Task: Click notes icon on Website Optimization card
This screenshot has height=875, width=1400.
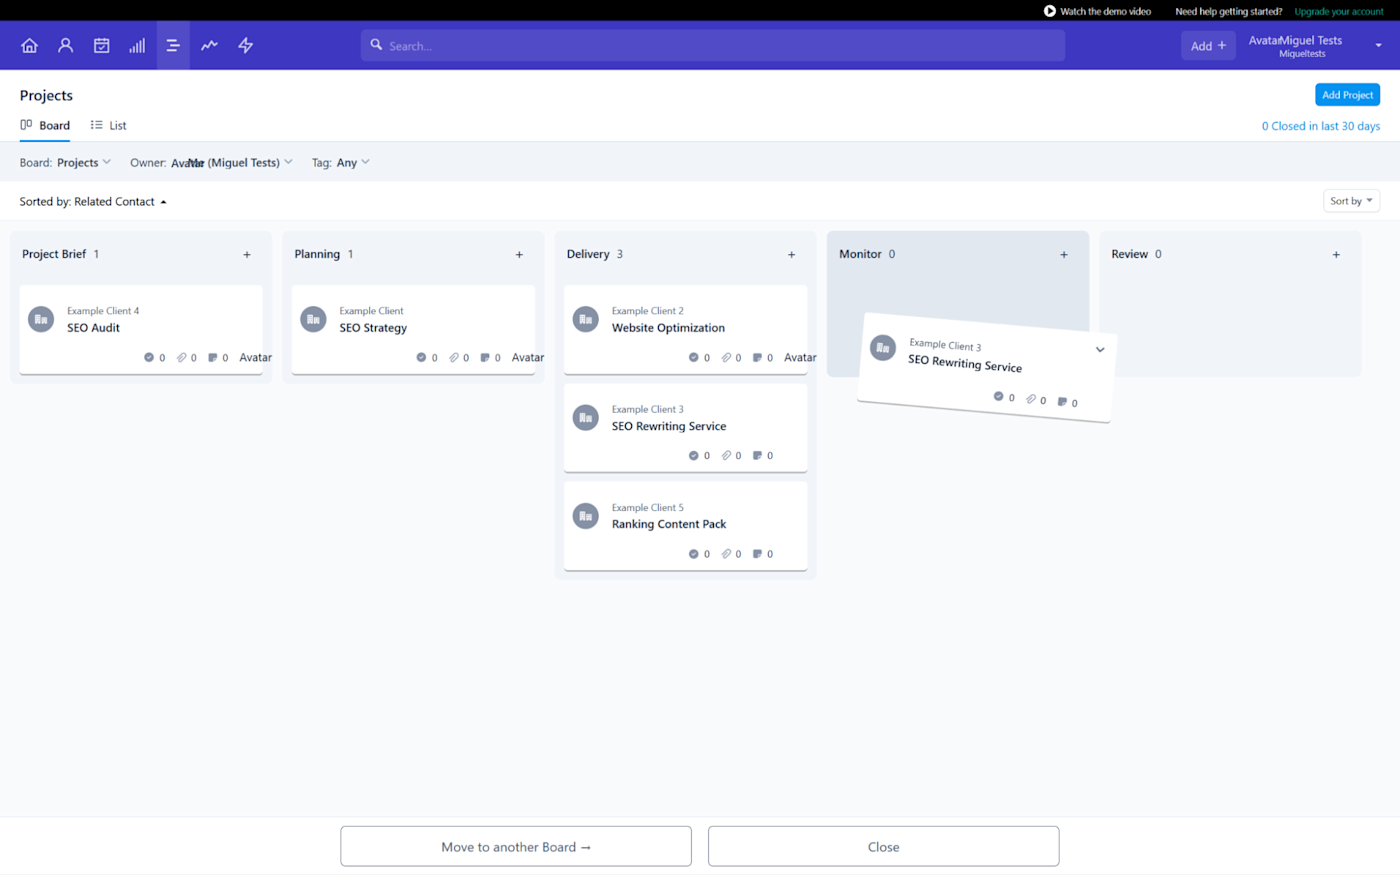Action: [757, 357]
